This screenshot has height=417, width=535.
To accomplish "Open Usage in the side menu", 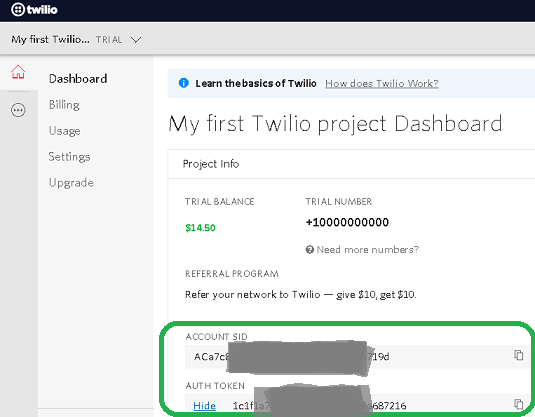I will (64, 131).
